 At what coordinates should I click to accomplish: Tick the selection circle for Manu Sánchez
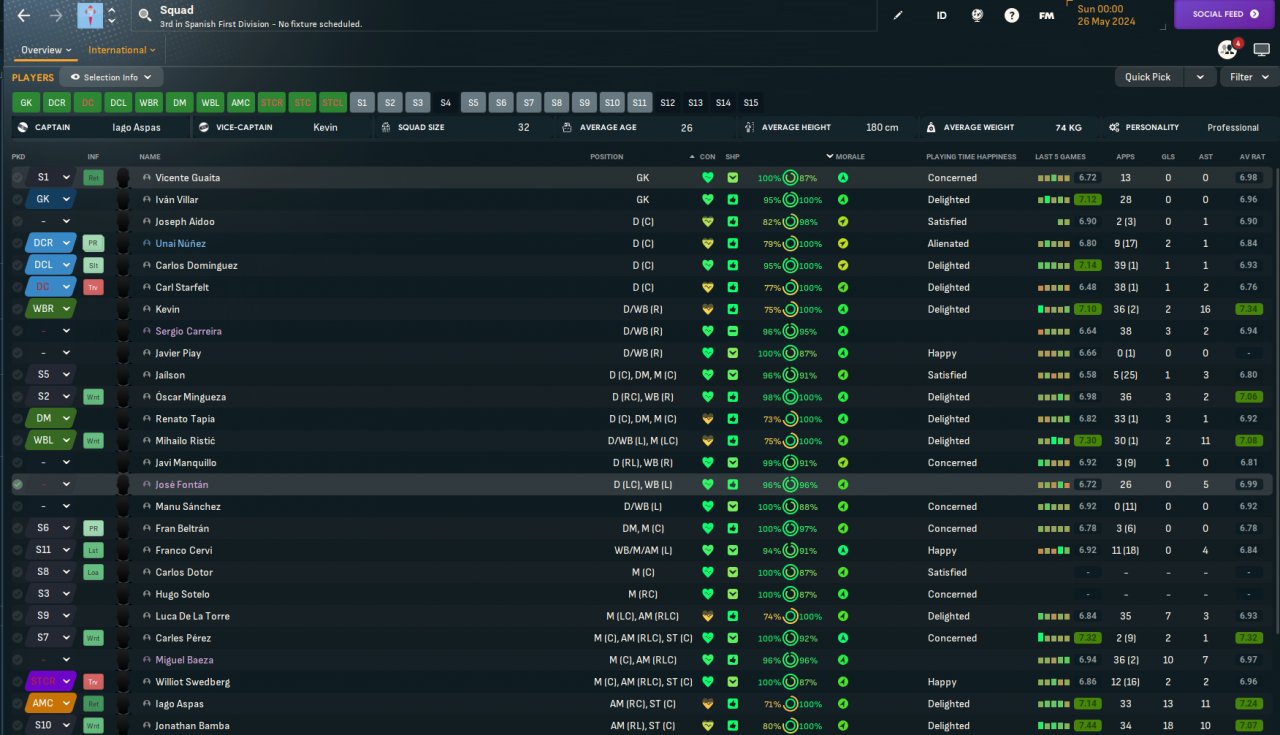pos(17,507)
